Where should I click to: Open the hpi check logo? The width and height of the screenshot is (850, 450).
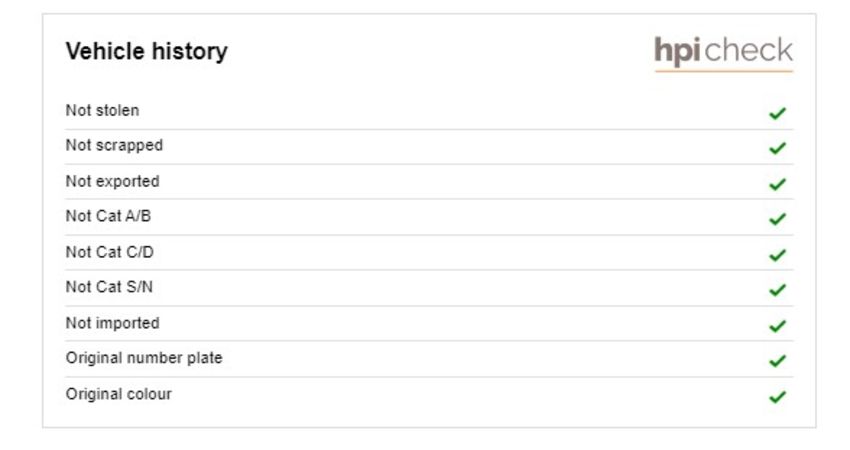pos(724,53)
